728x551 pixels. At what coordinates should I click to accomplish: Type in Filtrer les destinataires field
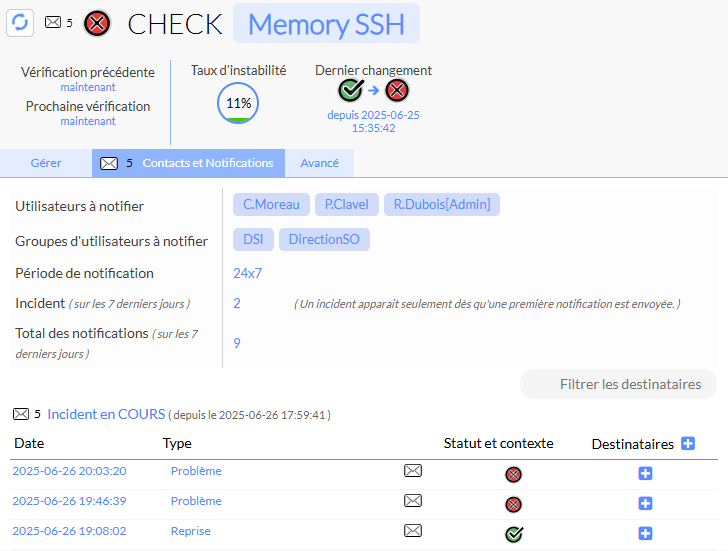618,384
